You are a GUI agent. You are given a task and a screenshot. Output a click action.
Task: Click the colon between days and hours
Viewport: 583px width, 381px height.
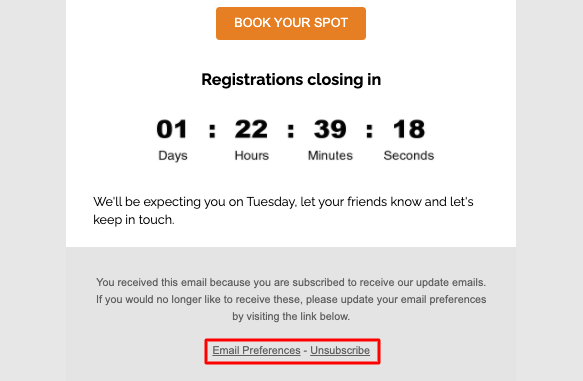click(212, 131)
